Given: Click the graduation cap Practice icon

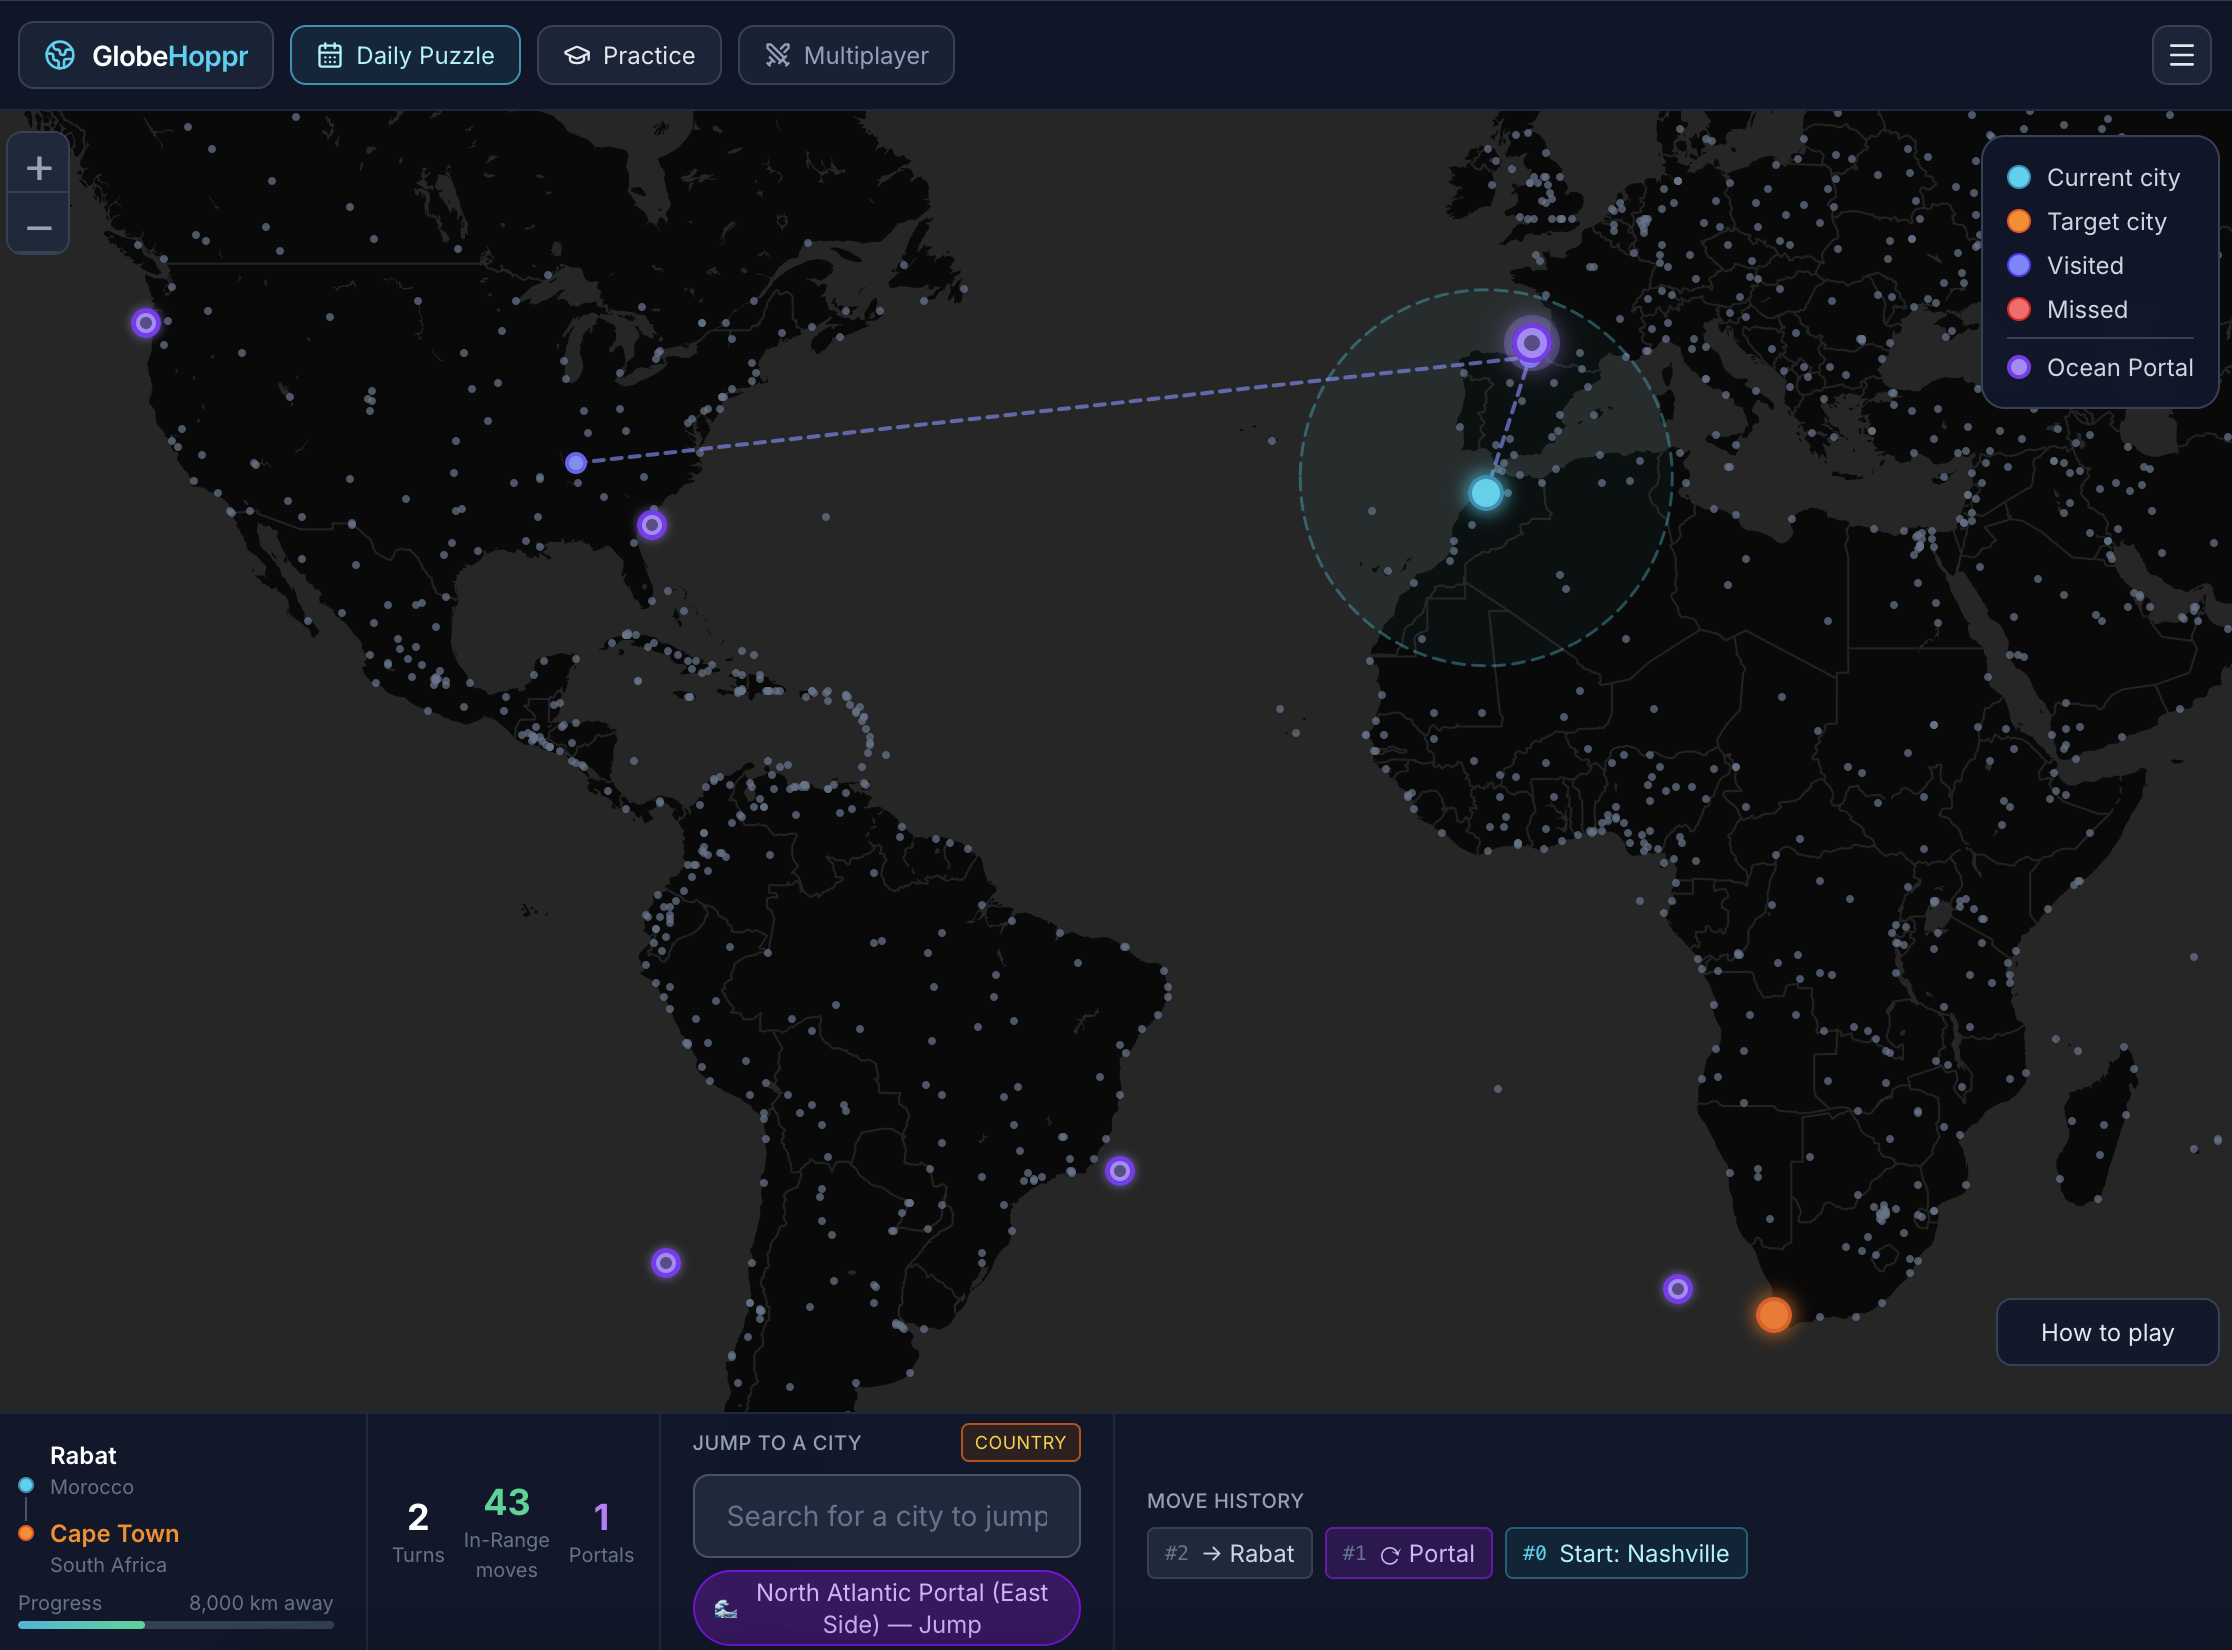Looking at the screenshot, I should (576, 55).
